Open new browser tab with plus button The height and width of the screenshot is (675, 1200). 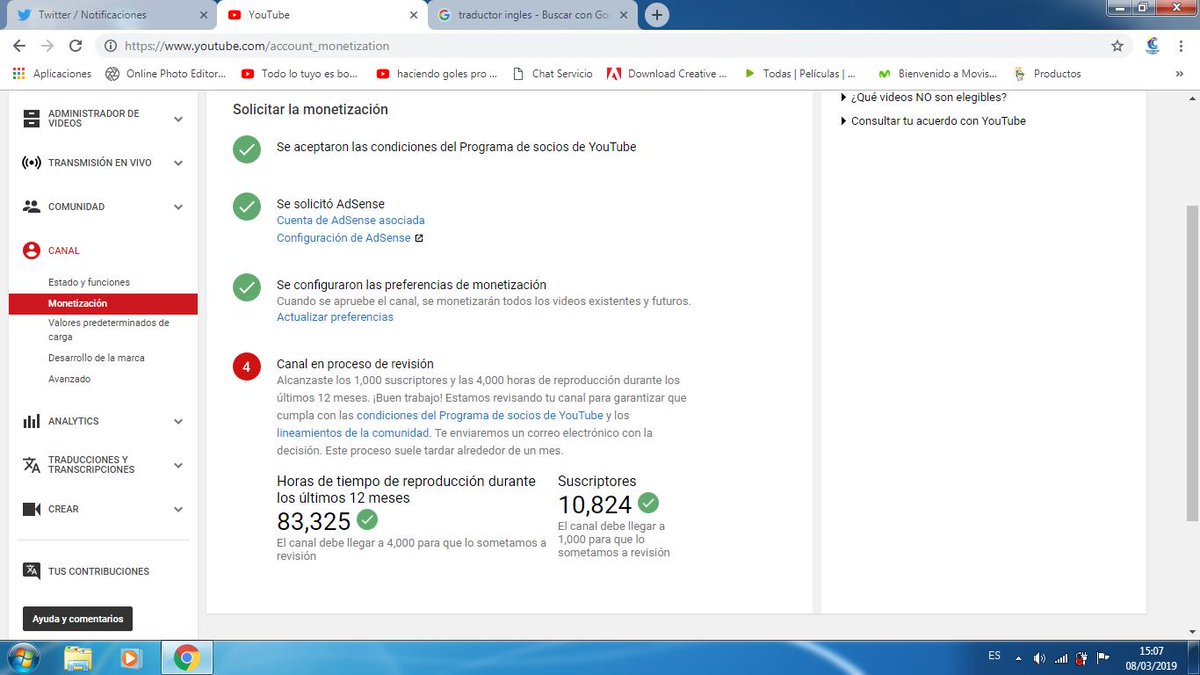tap(657, 15)
